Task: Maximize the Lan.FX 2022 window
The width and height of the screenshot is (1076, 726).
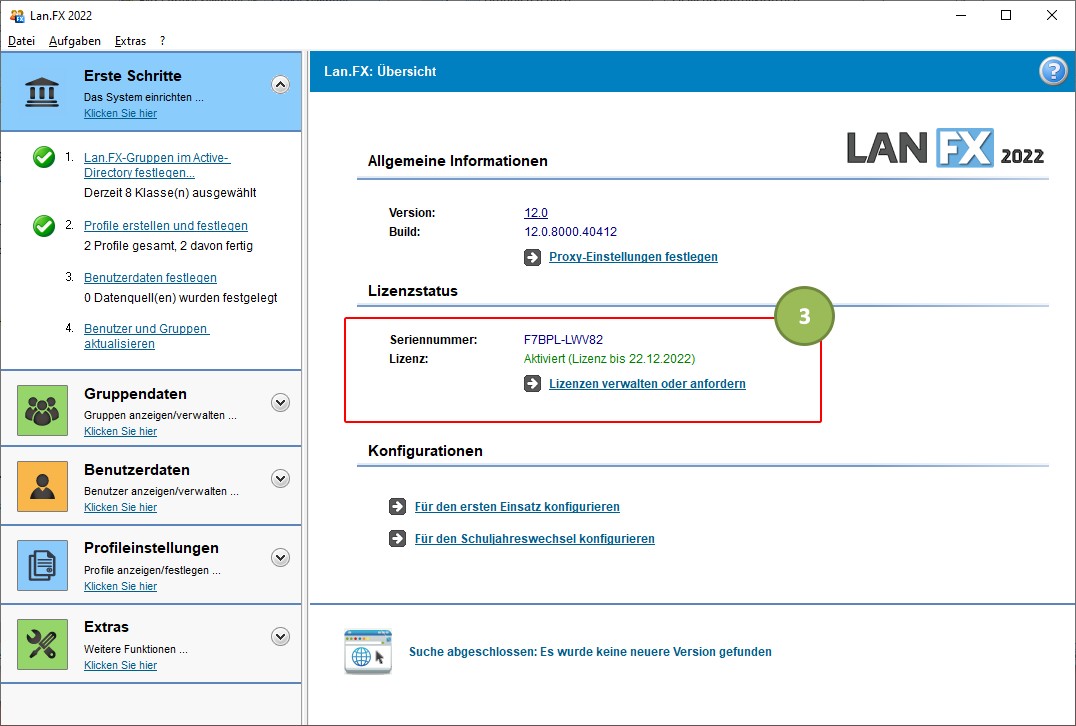Action: point(1006,15)
